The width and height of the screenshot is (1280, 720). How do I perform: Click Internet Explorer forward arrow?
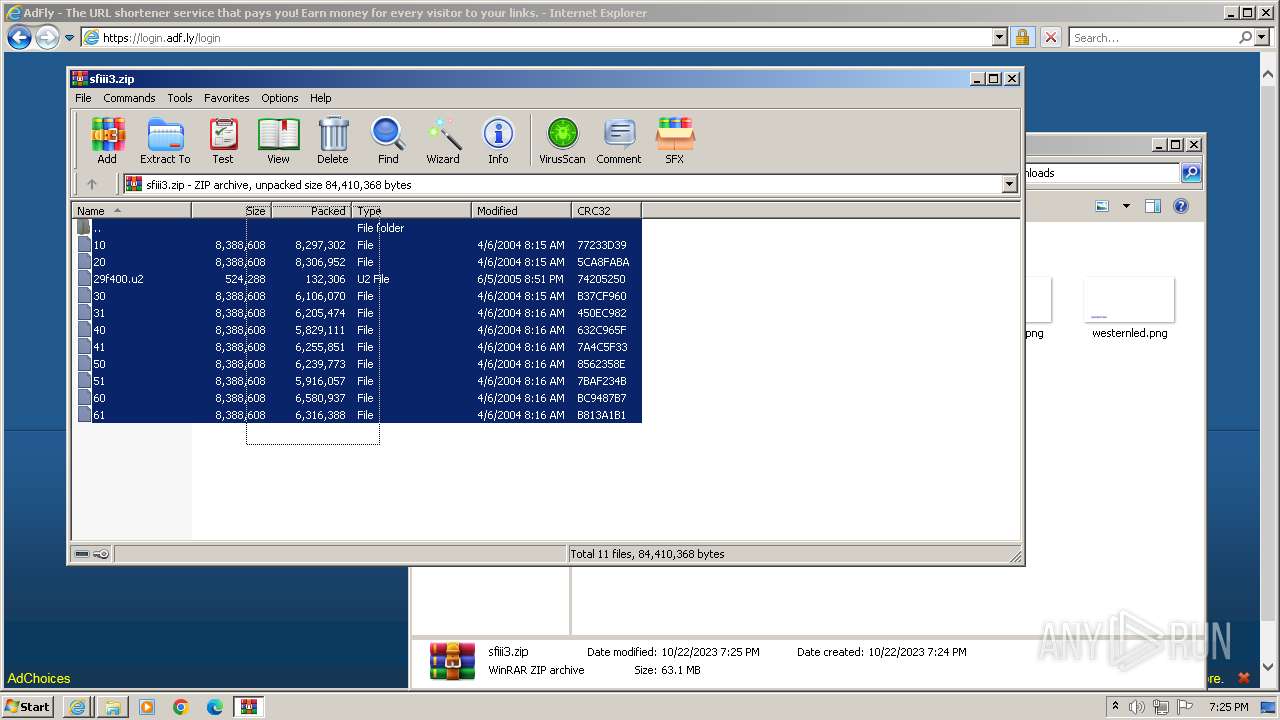[x=47, y=38]
